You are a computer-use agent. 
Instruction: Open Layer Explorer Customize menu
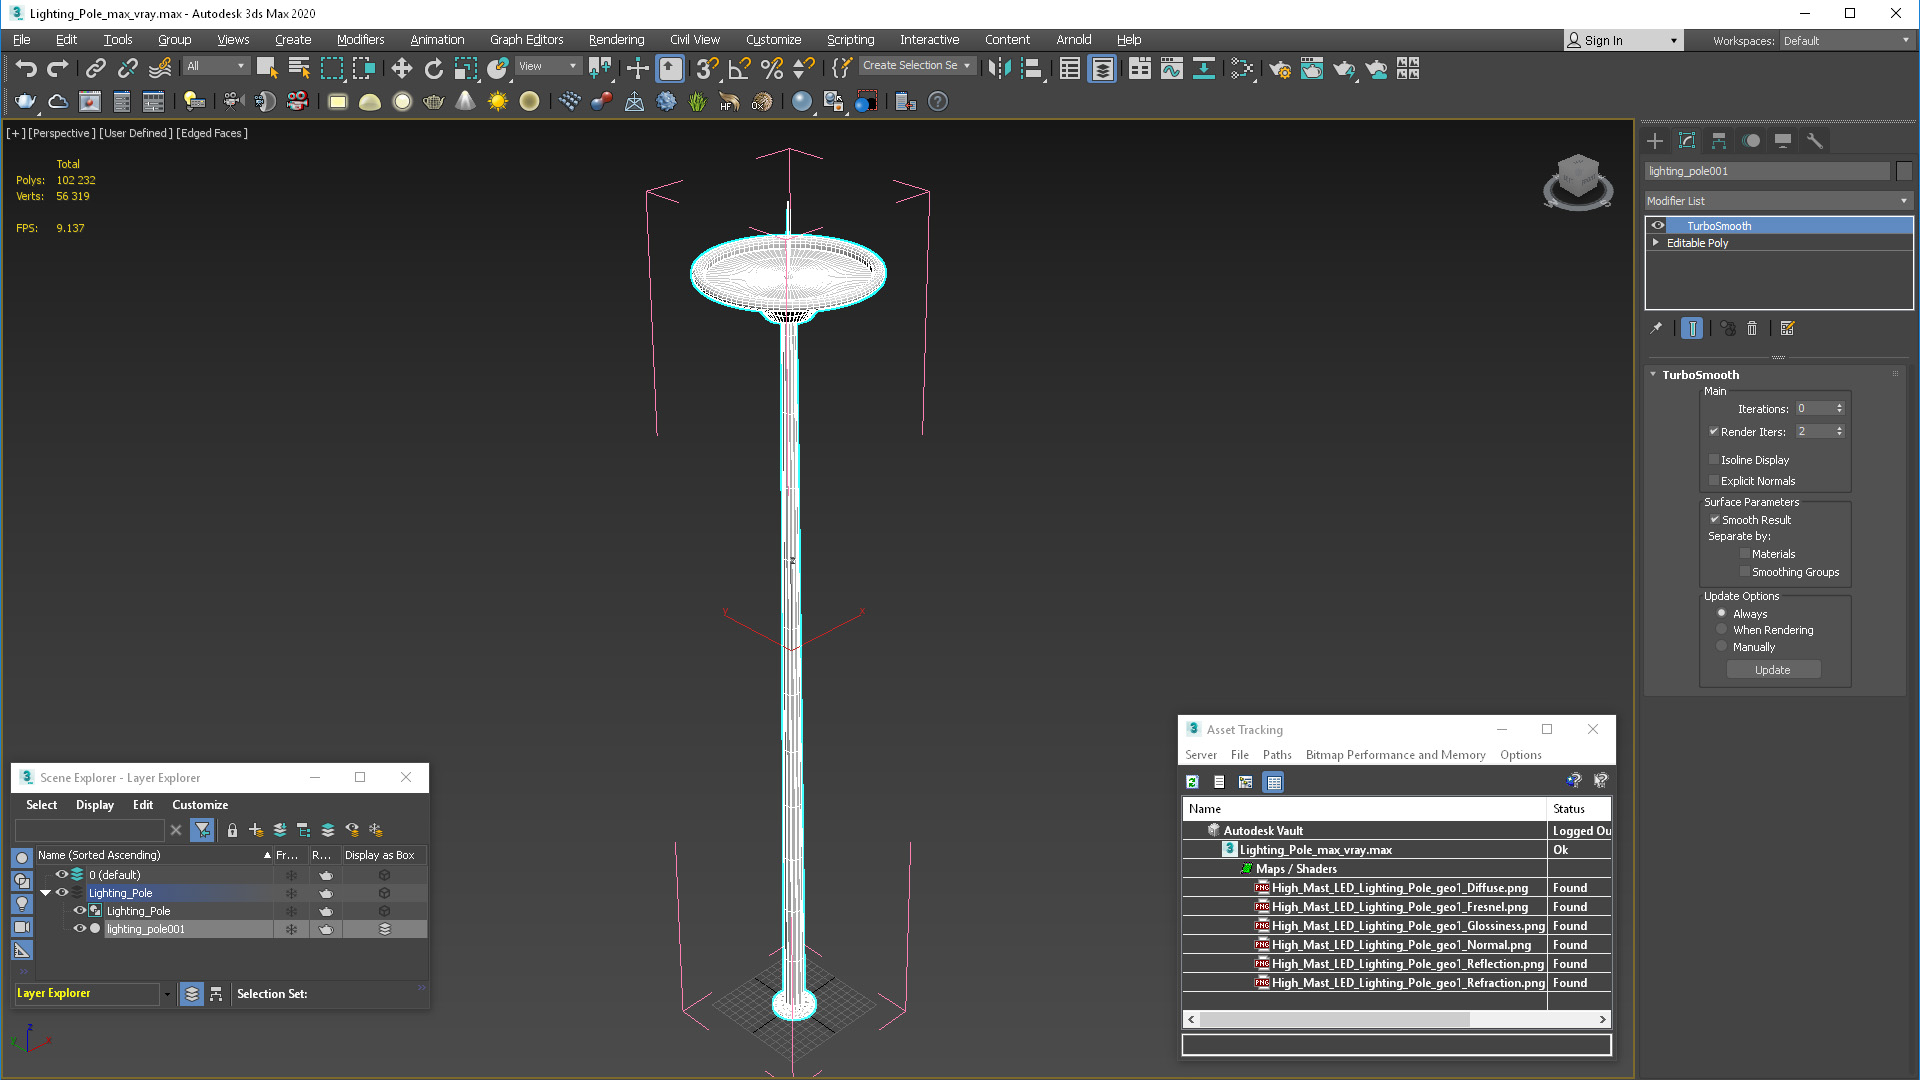200,804
